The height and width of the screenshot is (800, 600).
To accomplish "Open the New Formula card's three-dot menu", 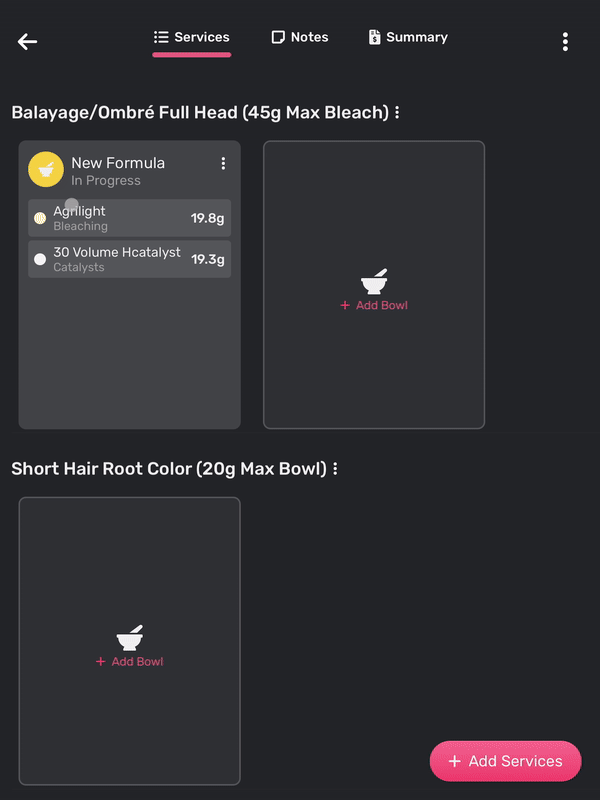I will [x=223, y=163].
